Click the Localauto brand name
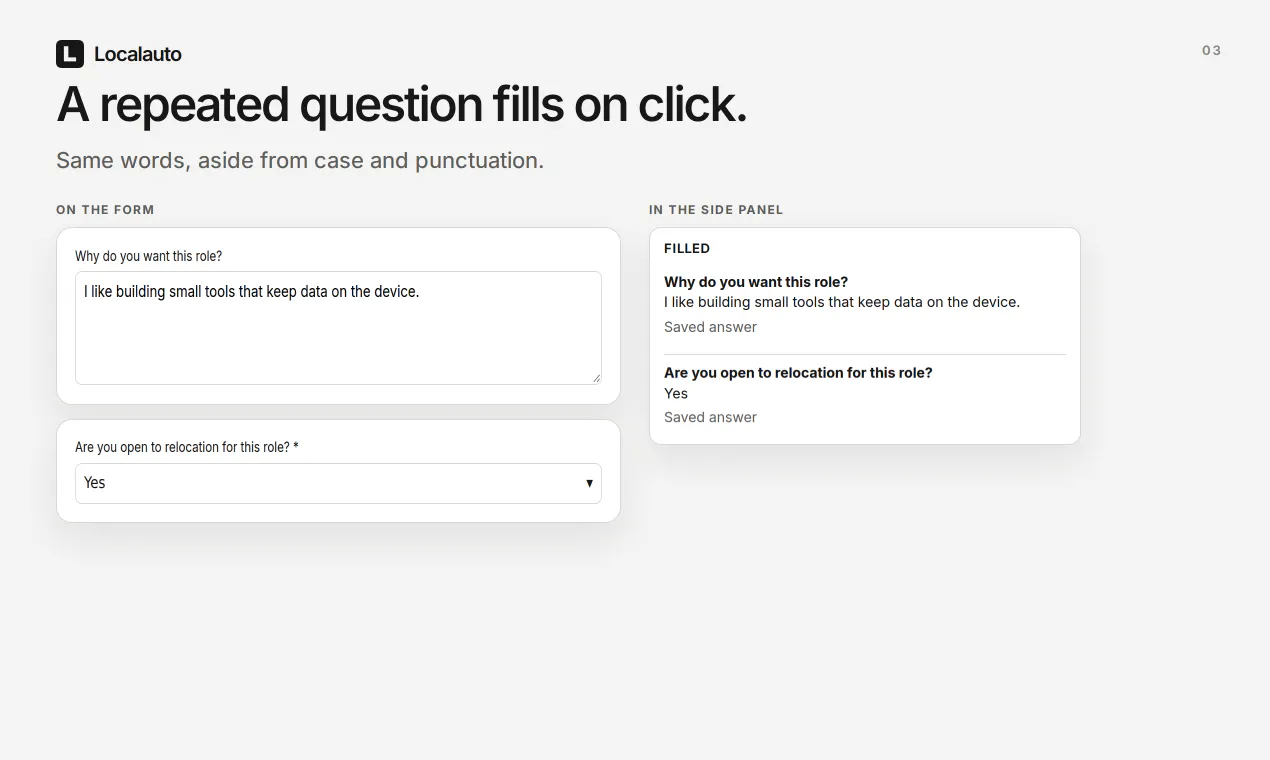This screenshot has width=1270, height=760. [138, 54]
